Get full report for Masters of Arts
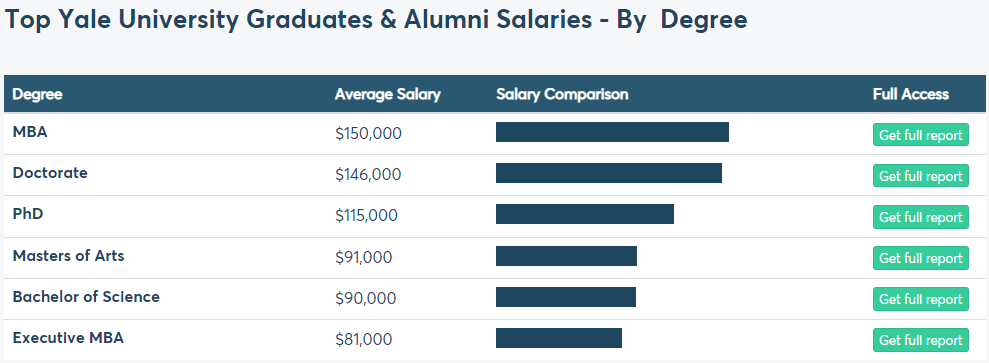This screenshot has height=363, width=989. [920, 258]
